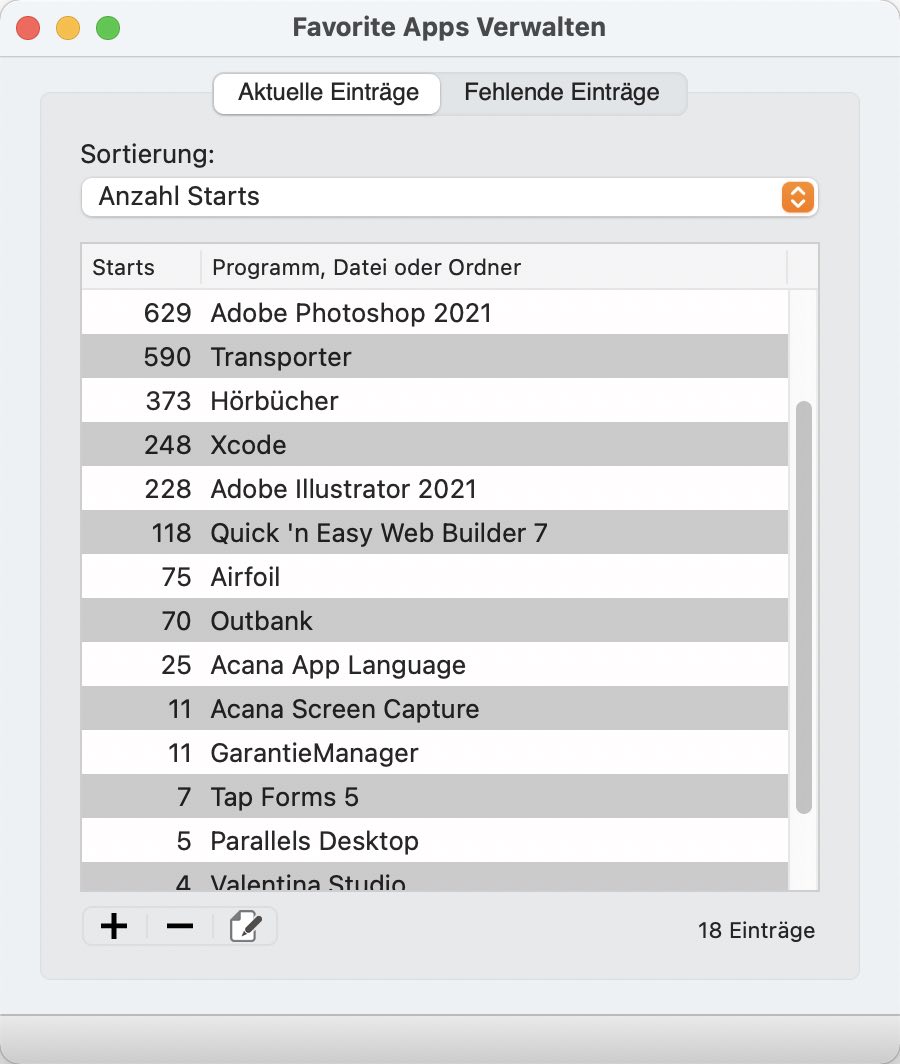Select the Outbank entry
The image size is (900, 1064).
(x=434, y=622)
